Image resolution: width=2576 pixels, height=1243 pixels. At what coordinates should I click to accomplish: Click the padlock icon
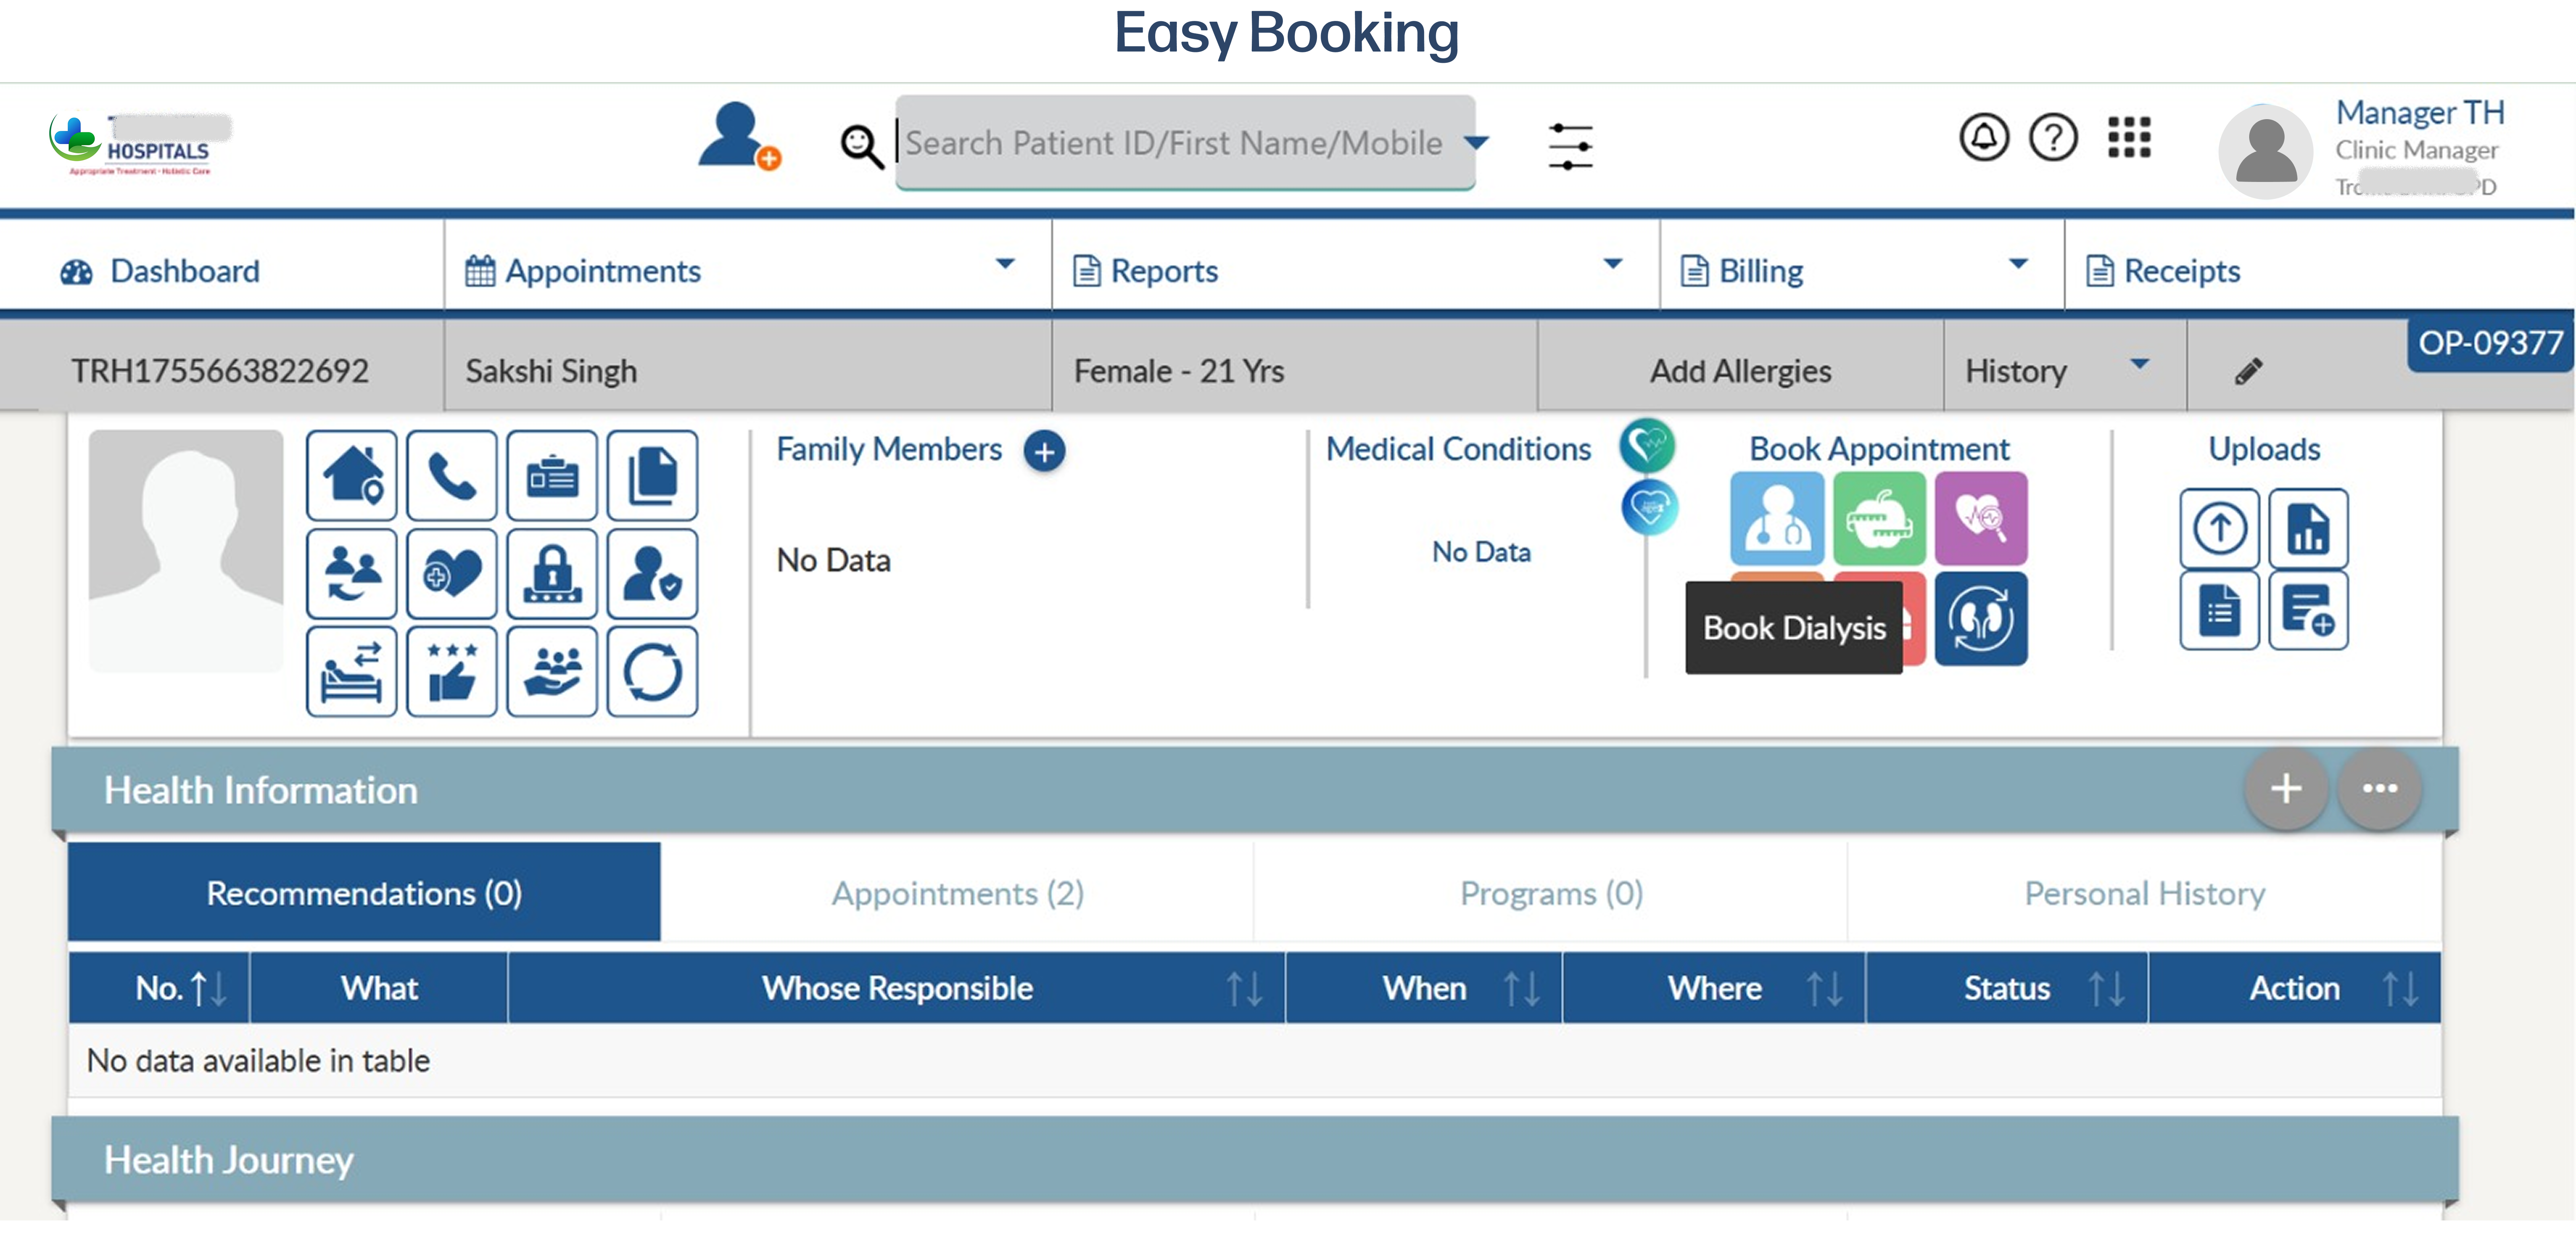tap(552, 574)
